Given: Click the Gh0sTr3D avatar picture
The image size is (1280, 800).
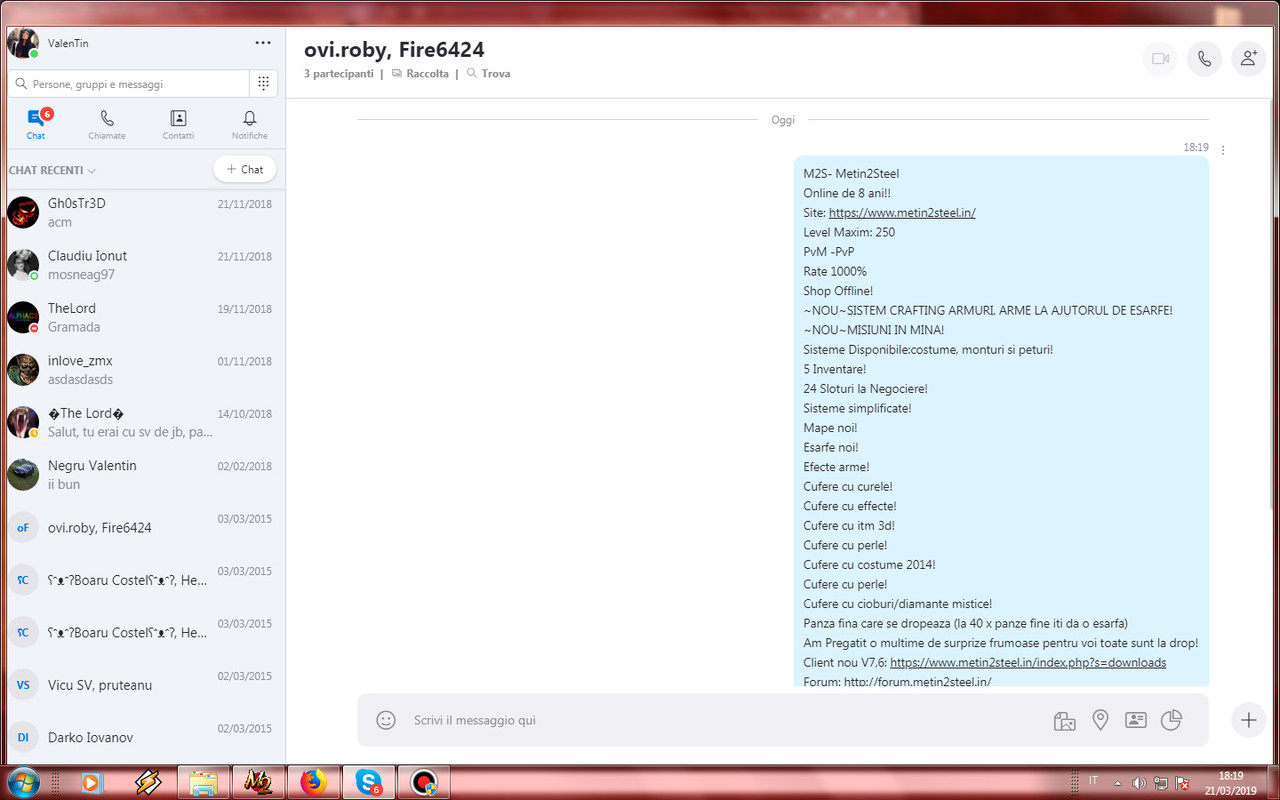Looking at the screenshot, I should click(23, 212).
